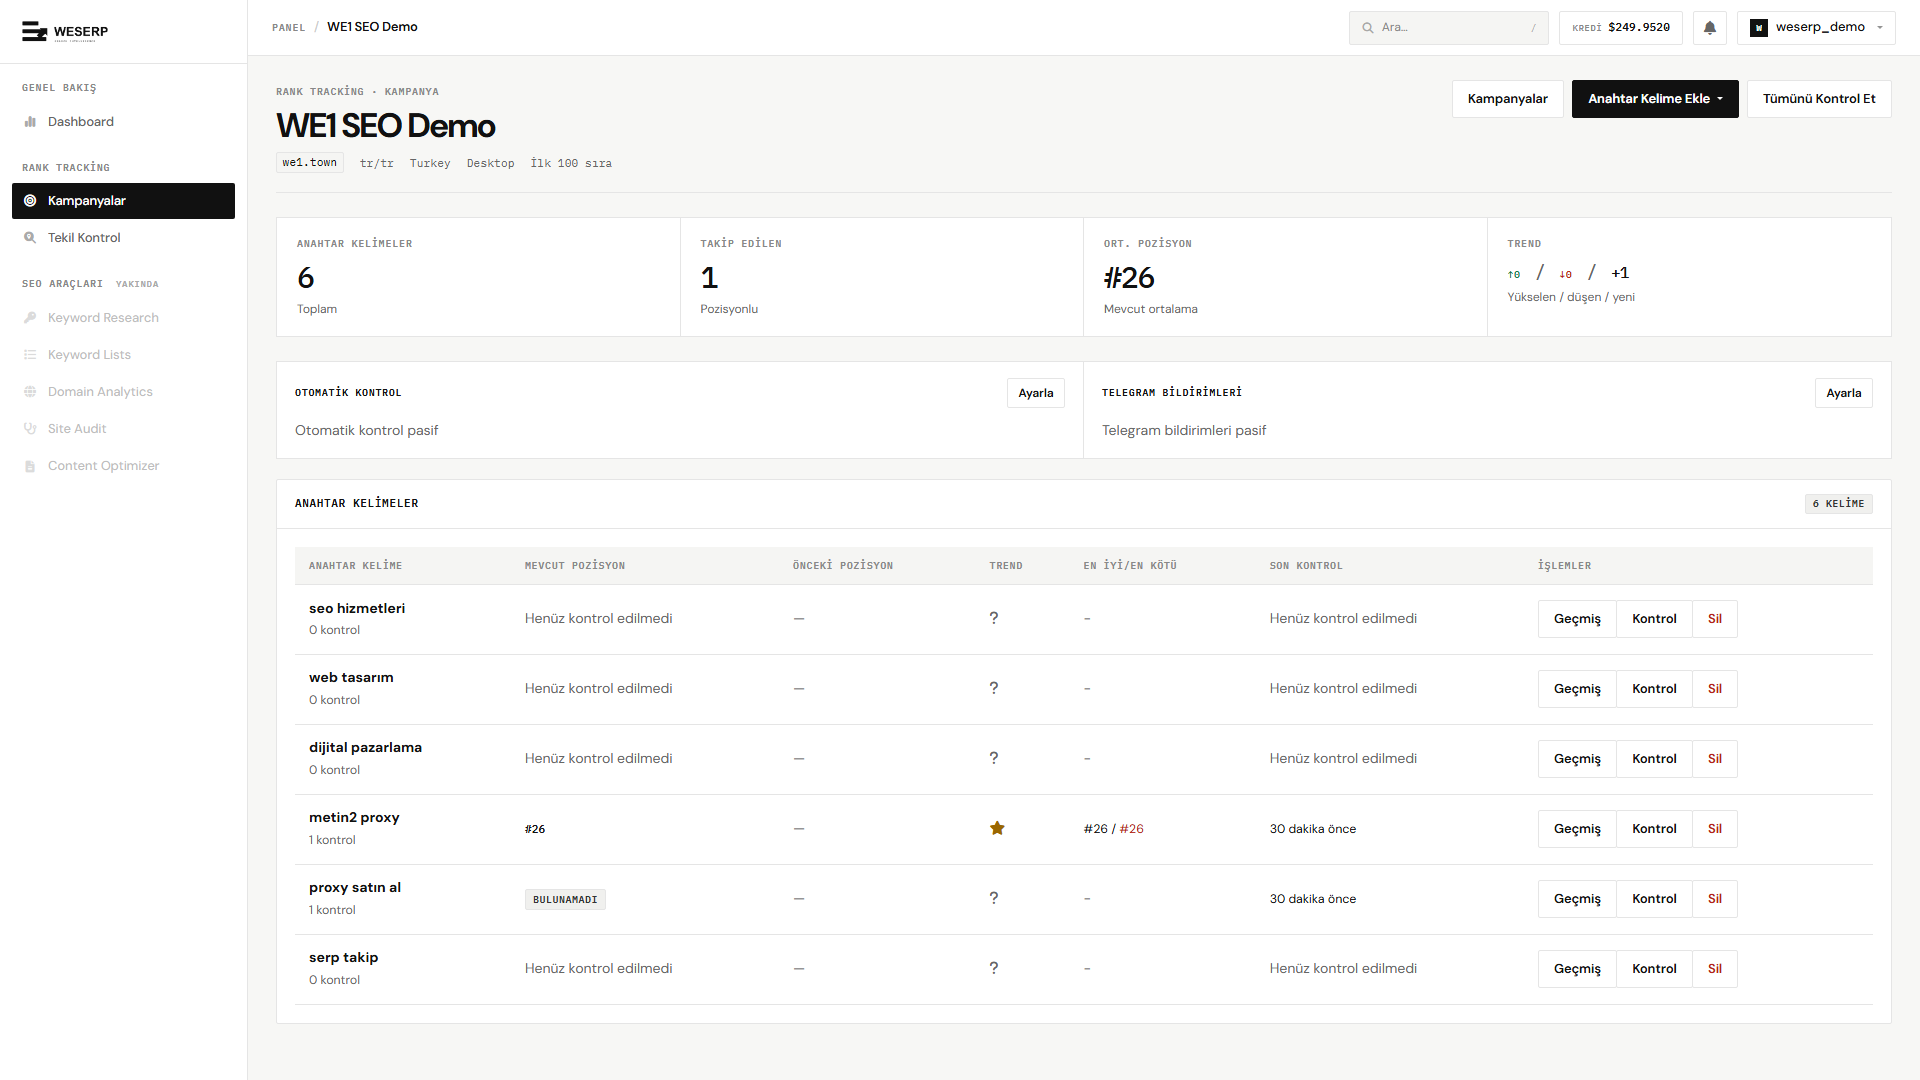The width and height of the screenshot is (1920, 1080).
Task: Open Dashboard in the sidebar
Action: 123,122
